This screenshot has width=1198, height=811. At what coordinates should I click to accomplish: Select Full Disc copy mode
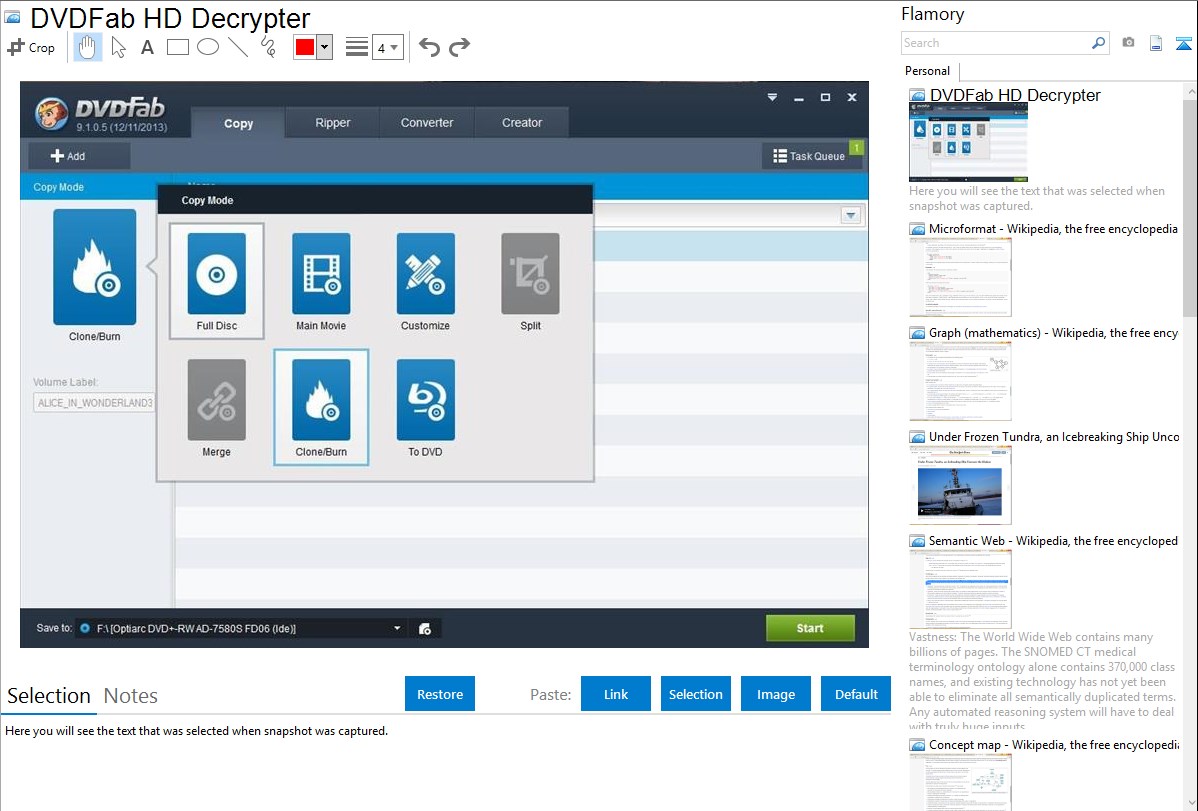217,281
